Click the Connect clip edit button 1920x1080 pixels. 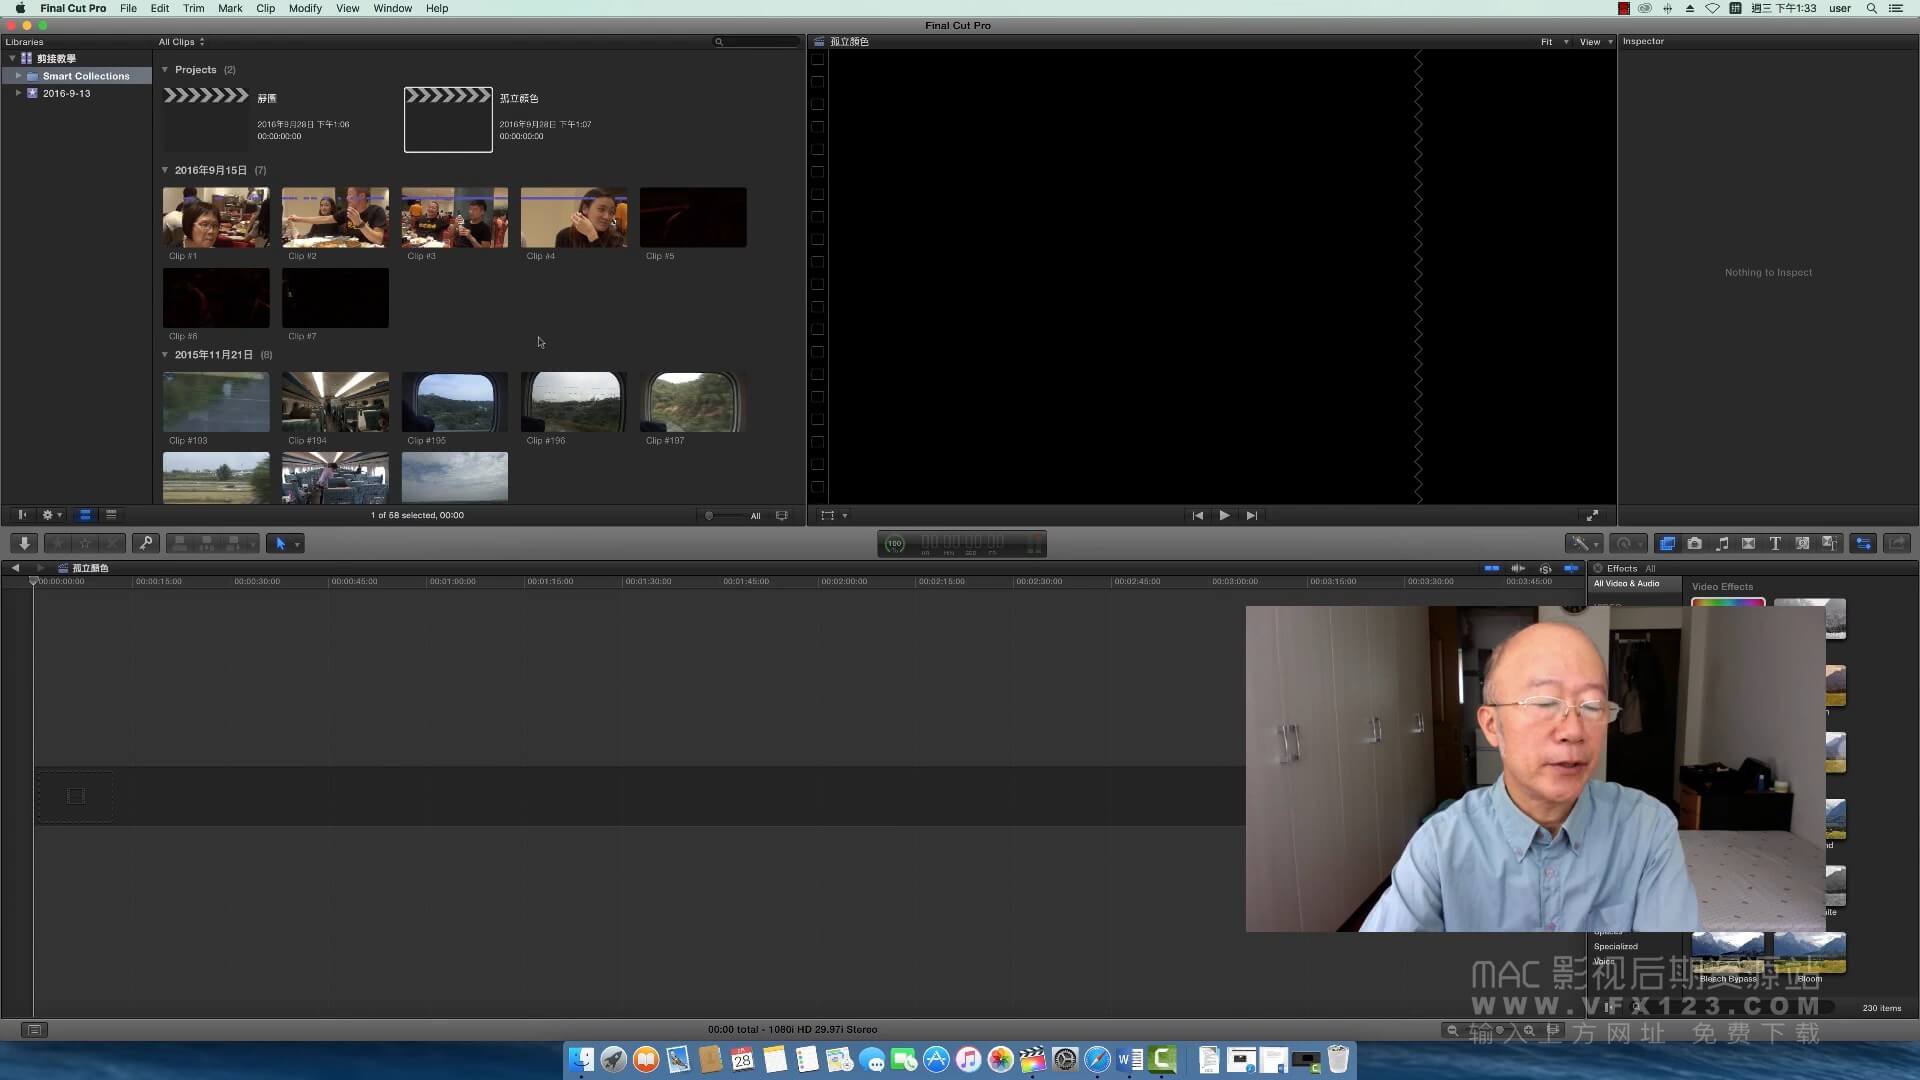[x=180, y=543]
